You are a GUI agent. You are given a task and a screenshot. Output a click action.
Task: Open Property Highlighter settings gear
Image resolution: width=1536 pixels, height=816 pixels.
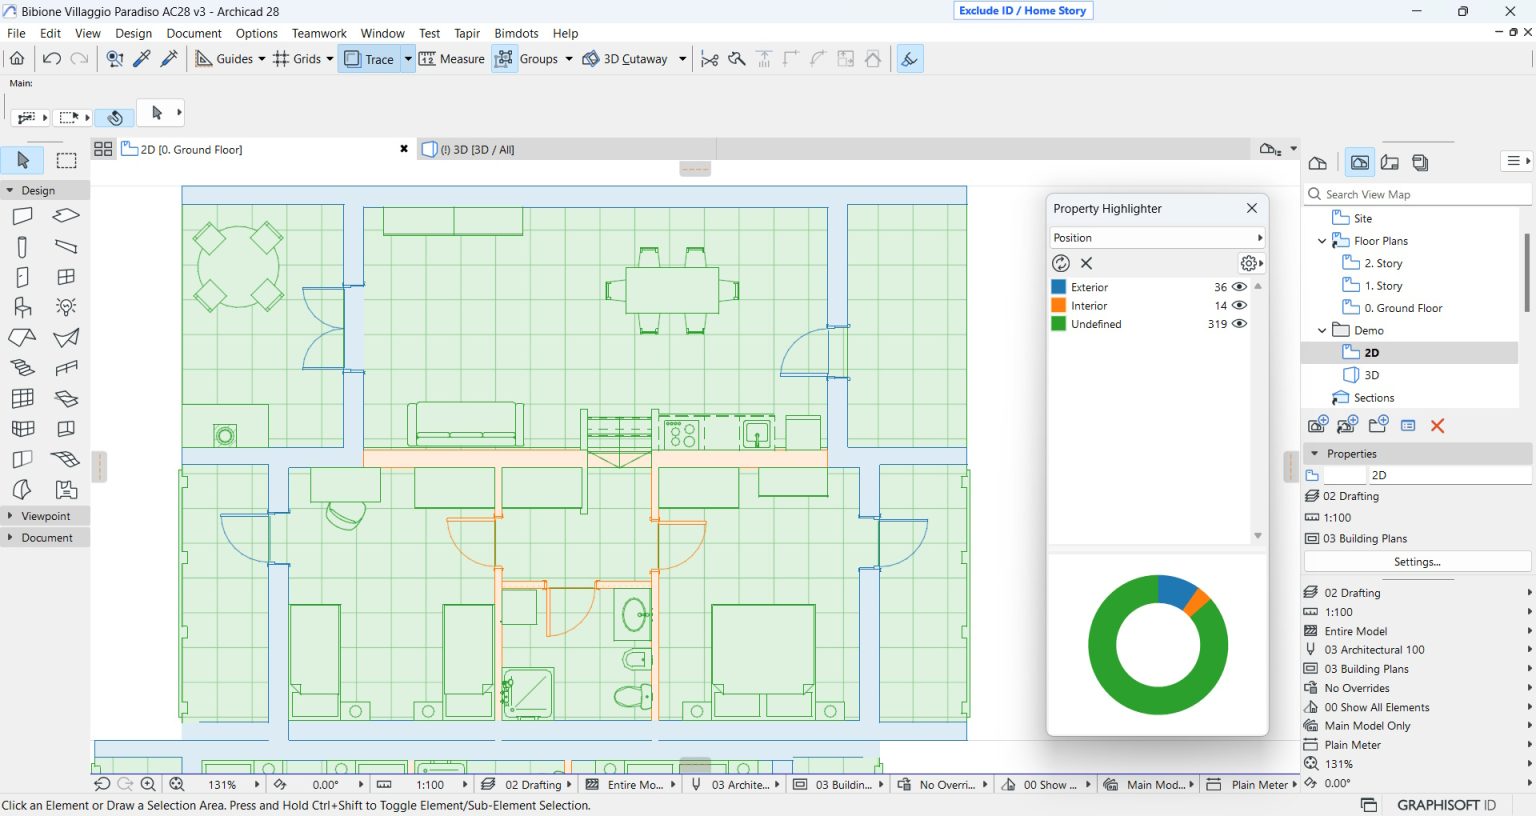coord(1249,263)
